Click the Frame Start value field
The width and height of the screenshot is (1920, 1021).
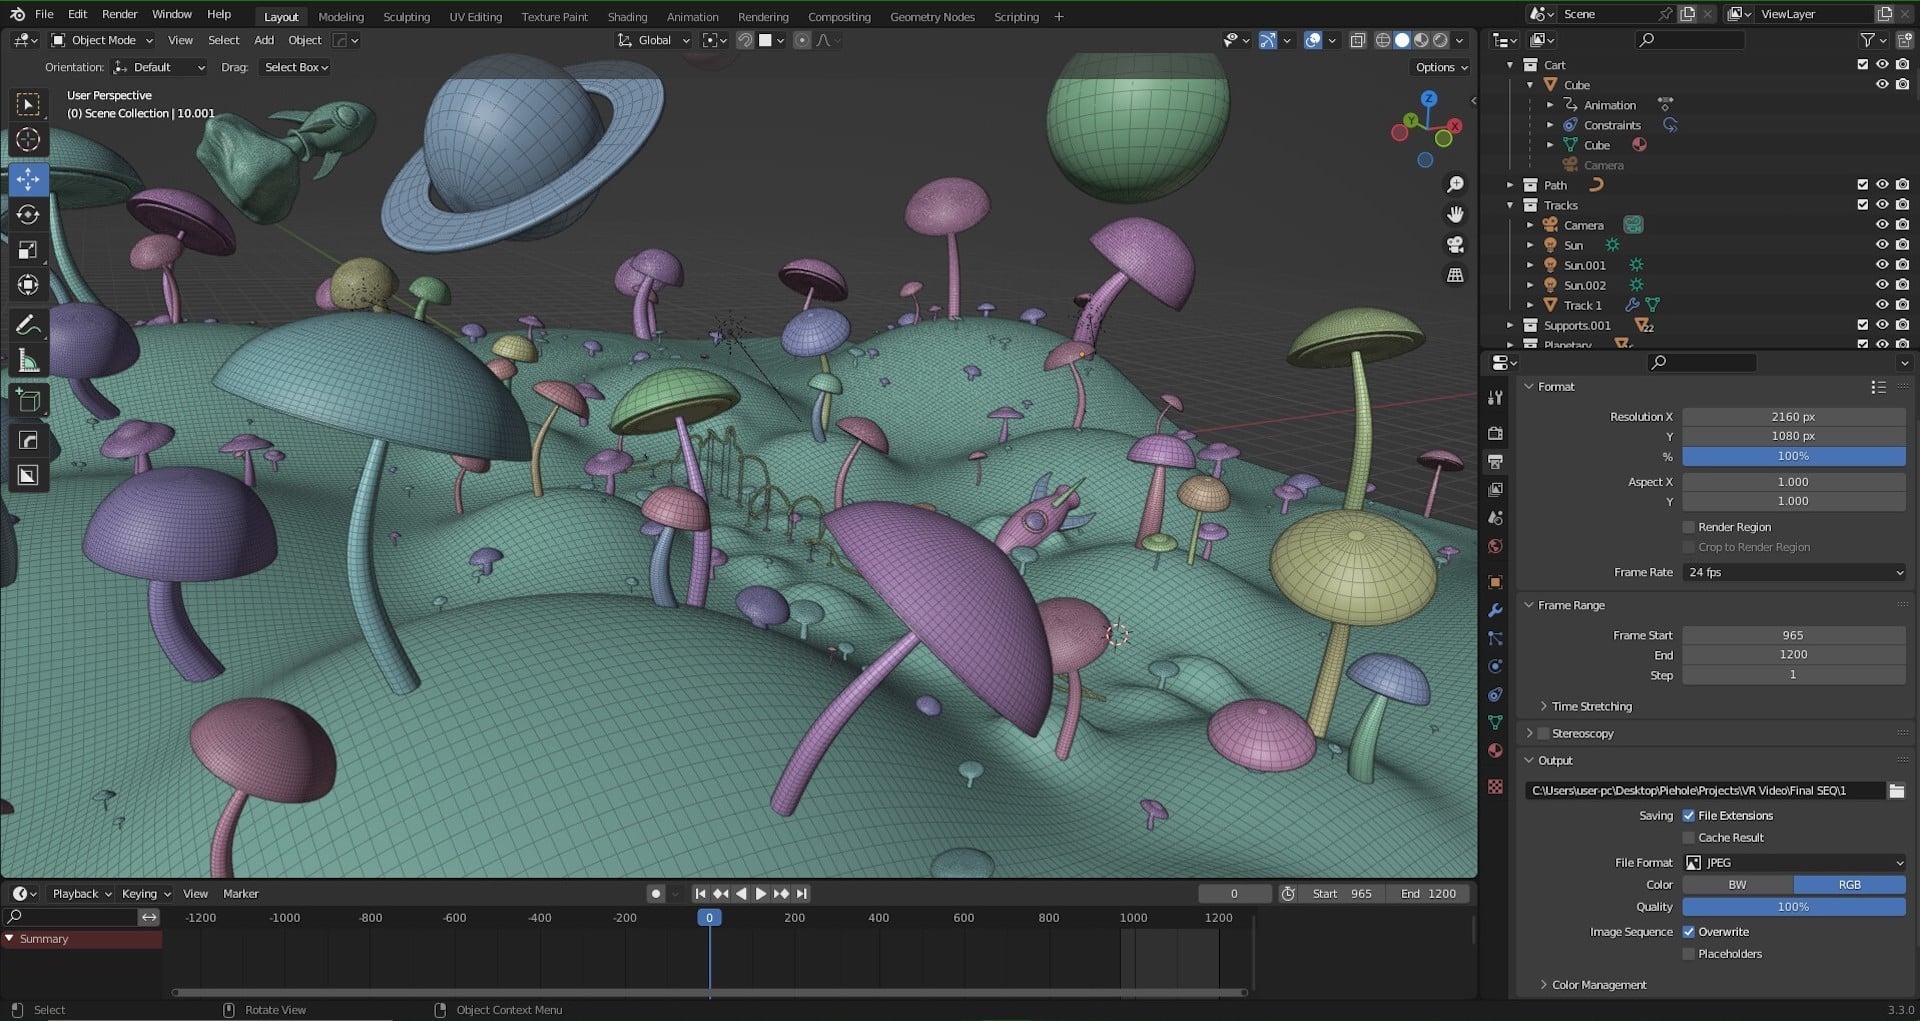(x=1794, y=635)
